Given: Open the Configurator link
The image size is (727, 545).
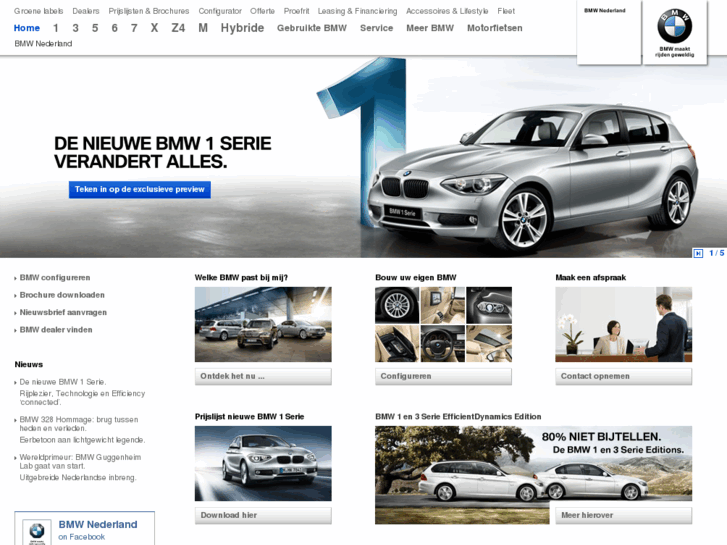Looking at the screenshot, I should pyautogui.click(x=220, y=11).
